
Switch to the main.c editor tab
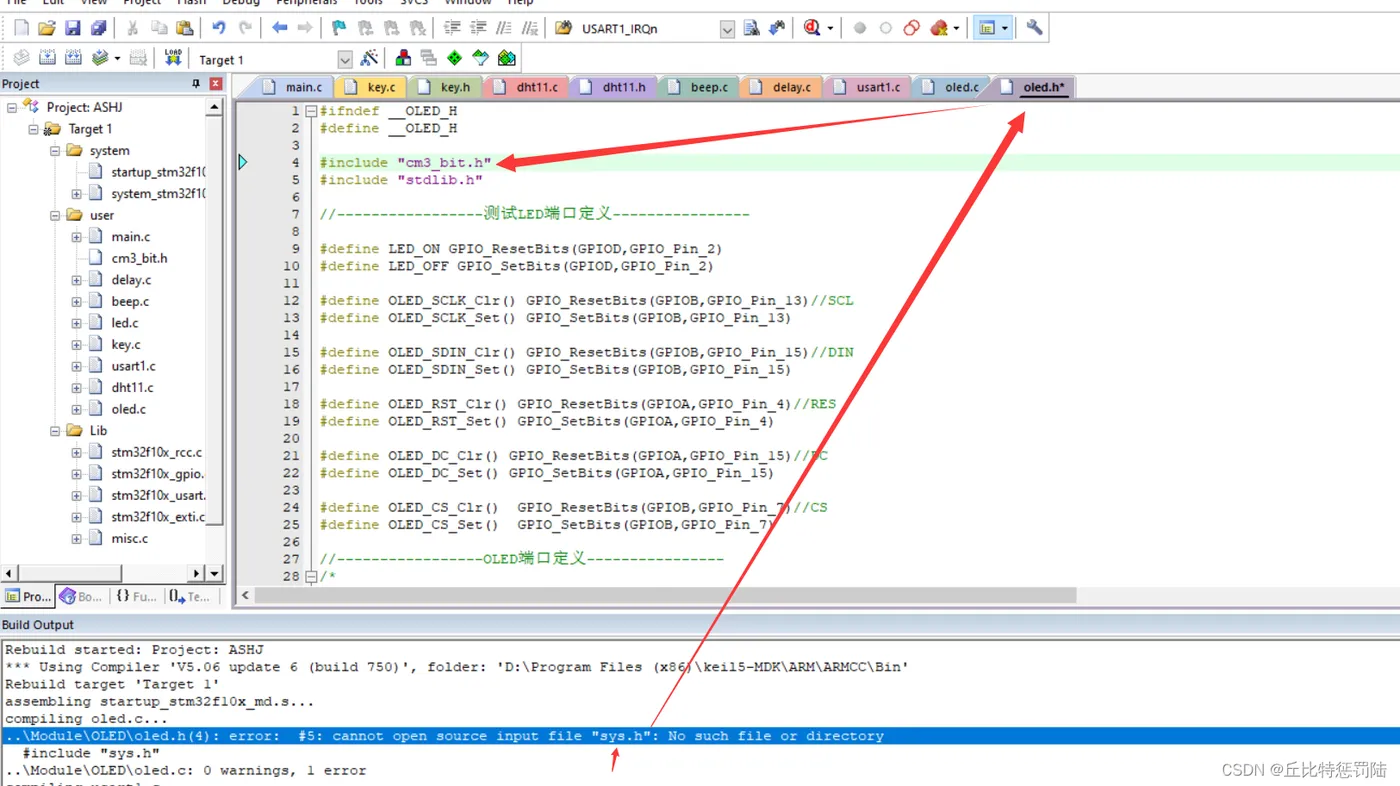(292, 87)
